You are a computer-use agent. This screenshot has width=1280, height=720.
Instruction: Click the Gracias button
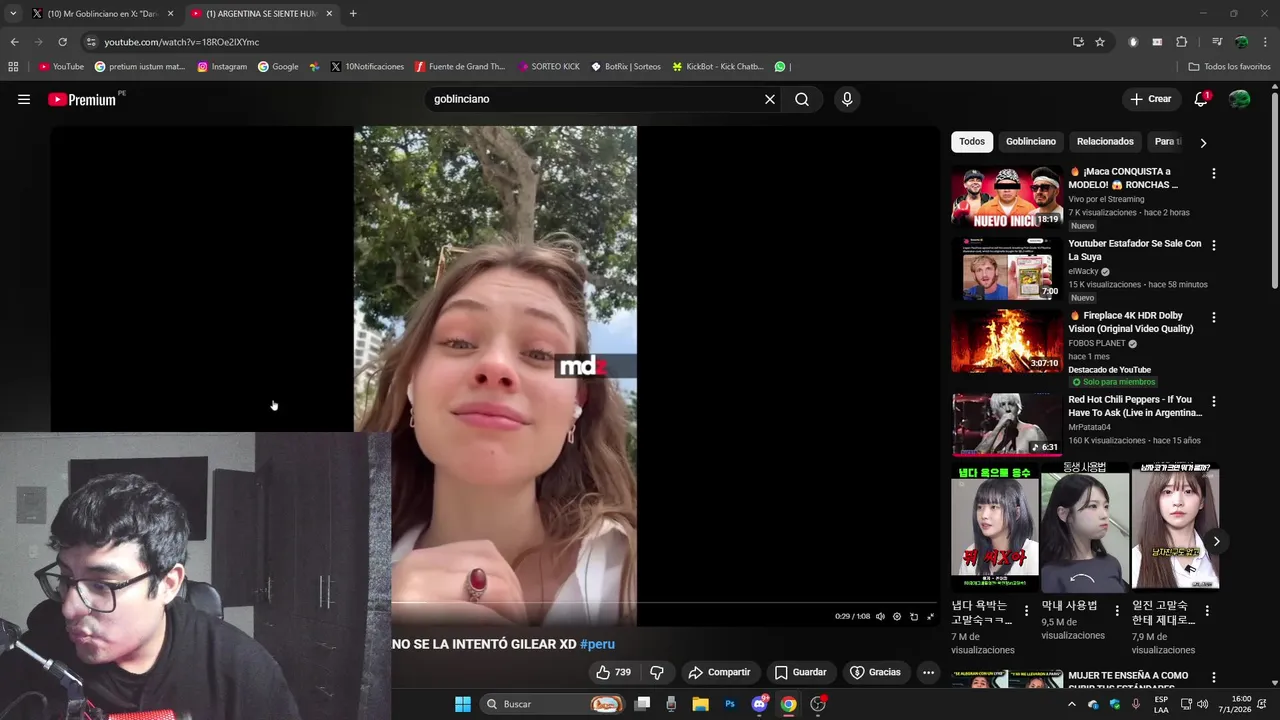[876, 672]
